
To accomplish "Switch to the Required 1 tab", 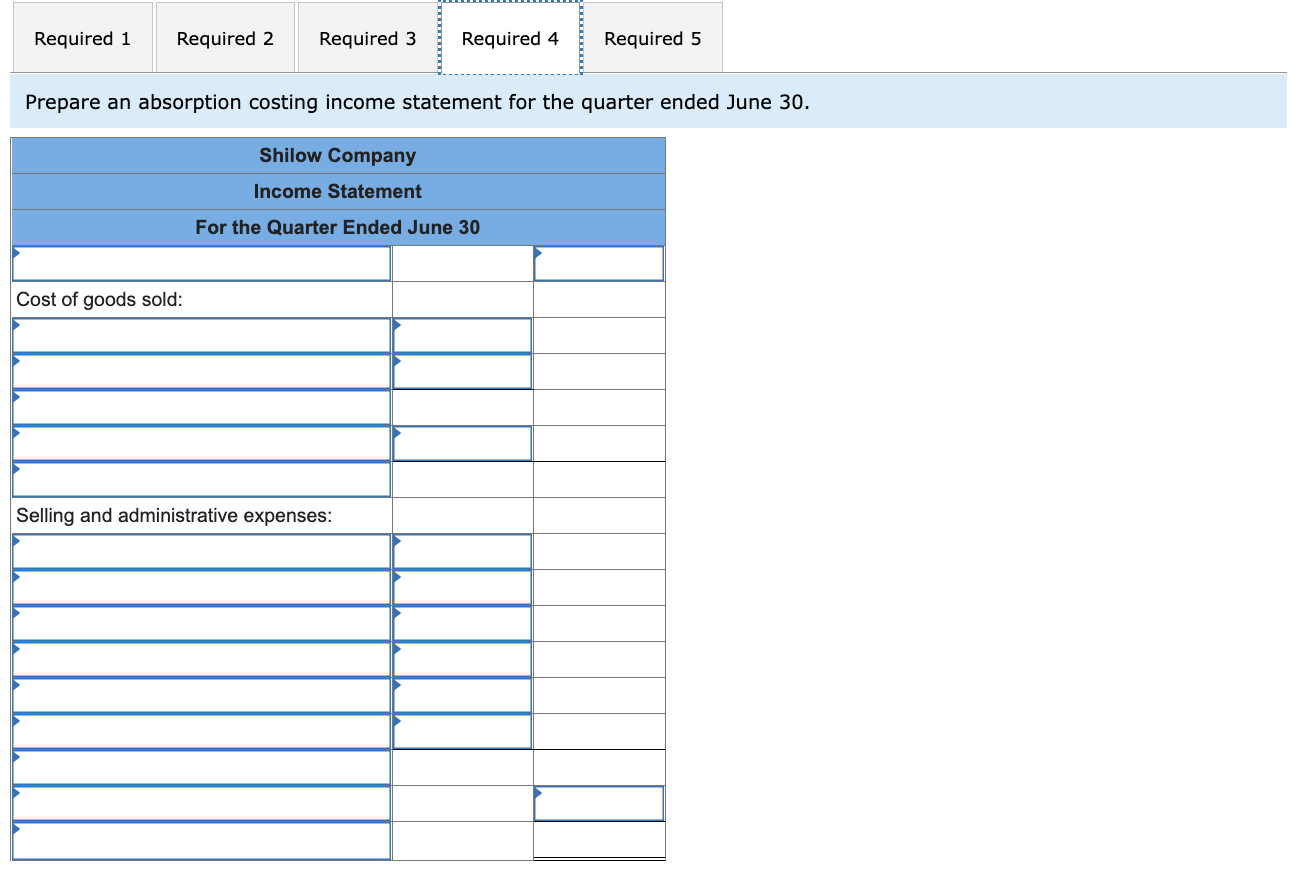I will pos(82,38).
